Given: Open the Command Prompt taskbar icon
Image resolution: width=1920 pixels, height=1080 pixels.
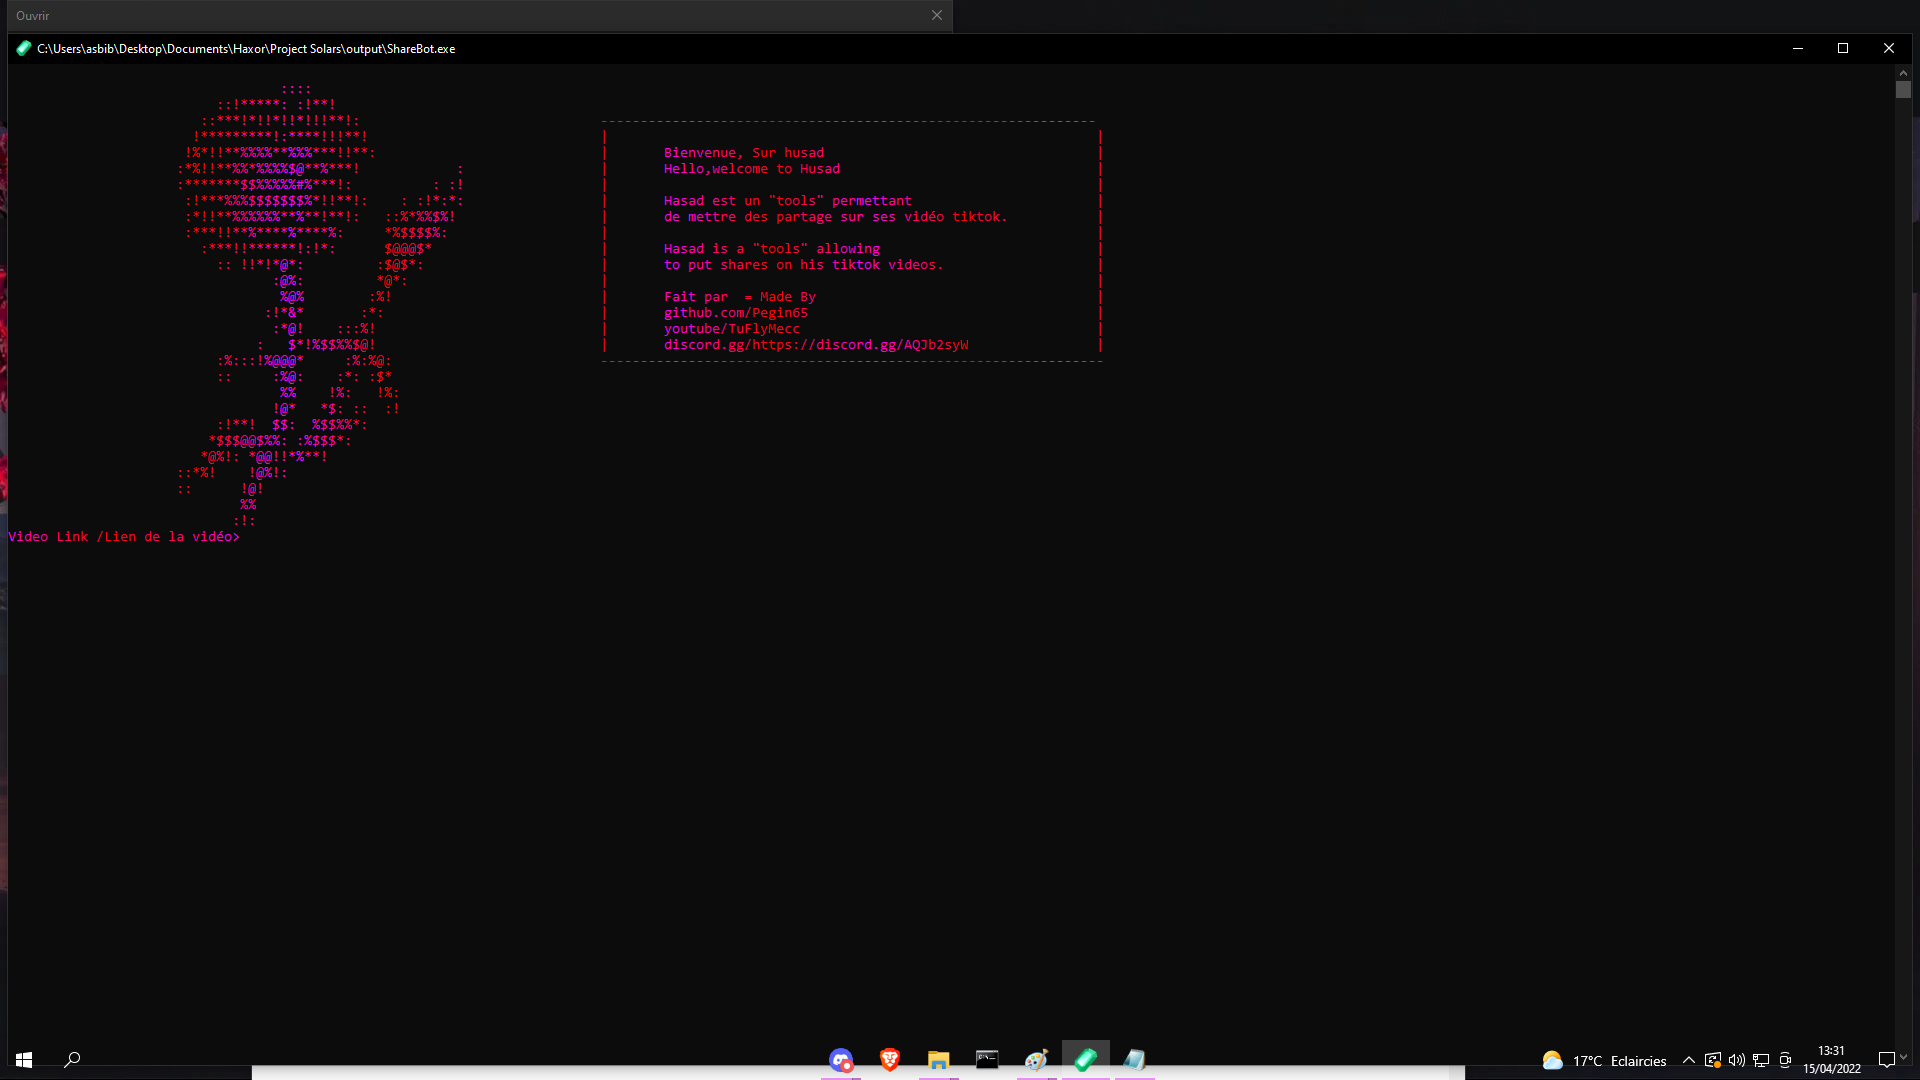Looking at the screenshot, I should 987,1060.
